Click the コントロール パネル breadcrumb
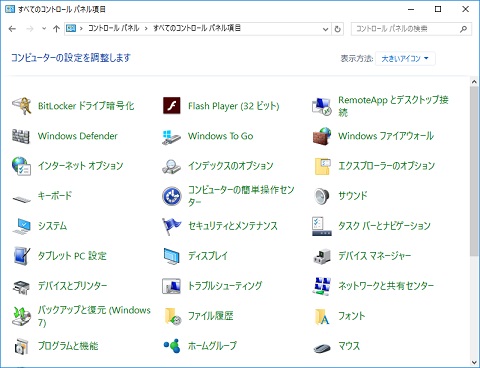This screenshot has width=480, height=368. pos(113,28)
